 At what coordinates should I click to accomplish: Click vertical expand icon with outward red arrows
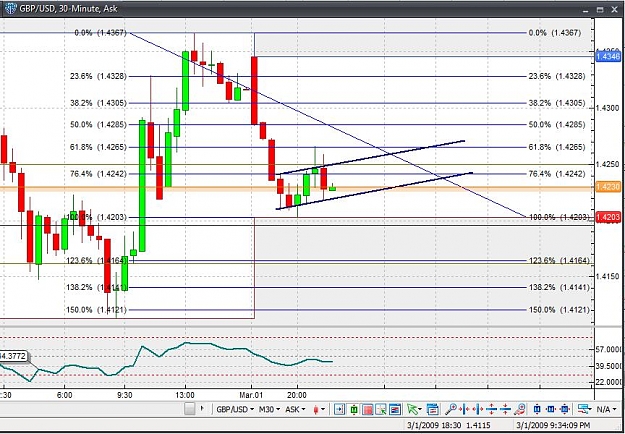coord(491,409)
